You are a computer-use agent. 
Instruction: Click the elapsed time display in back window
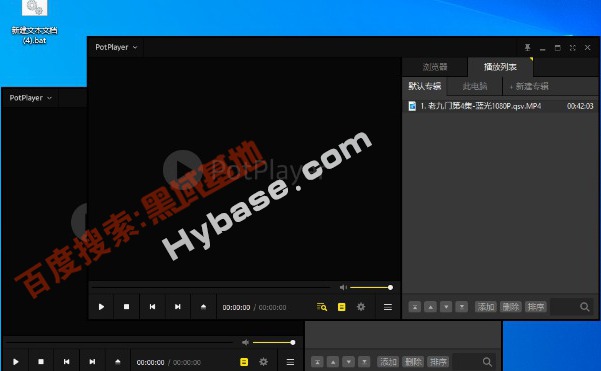(x=150, y=362)
